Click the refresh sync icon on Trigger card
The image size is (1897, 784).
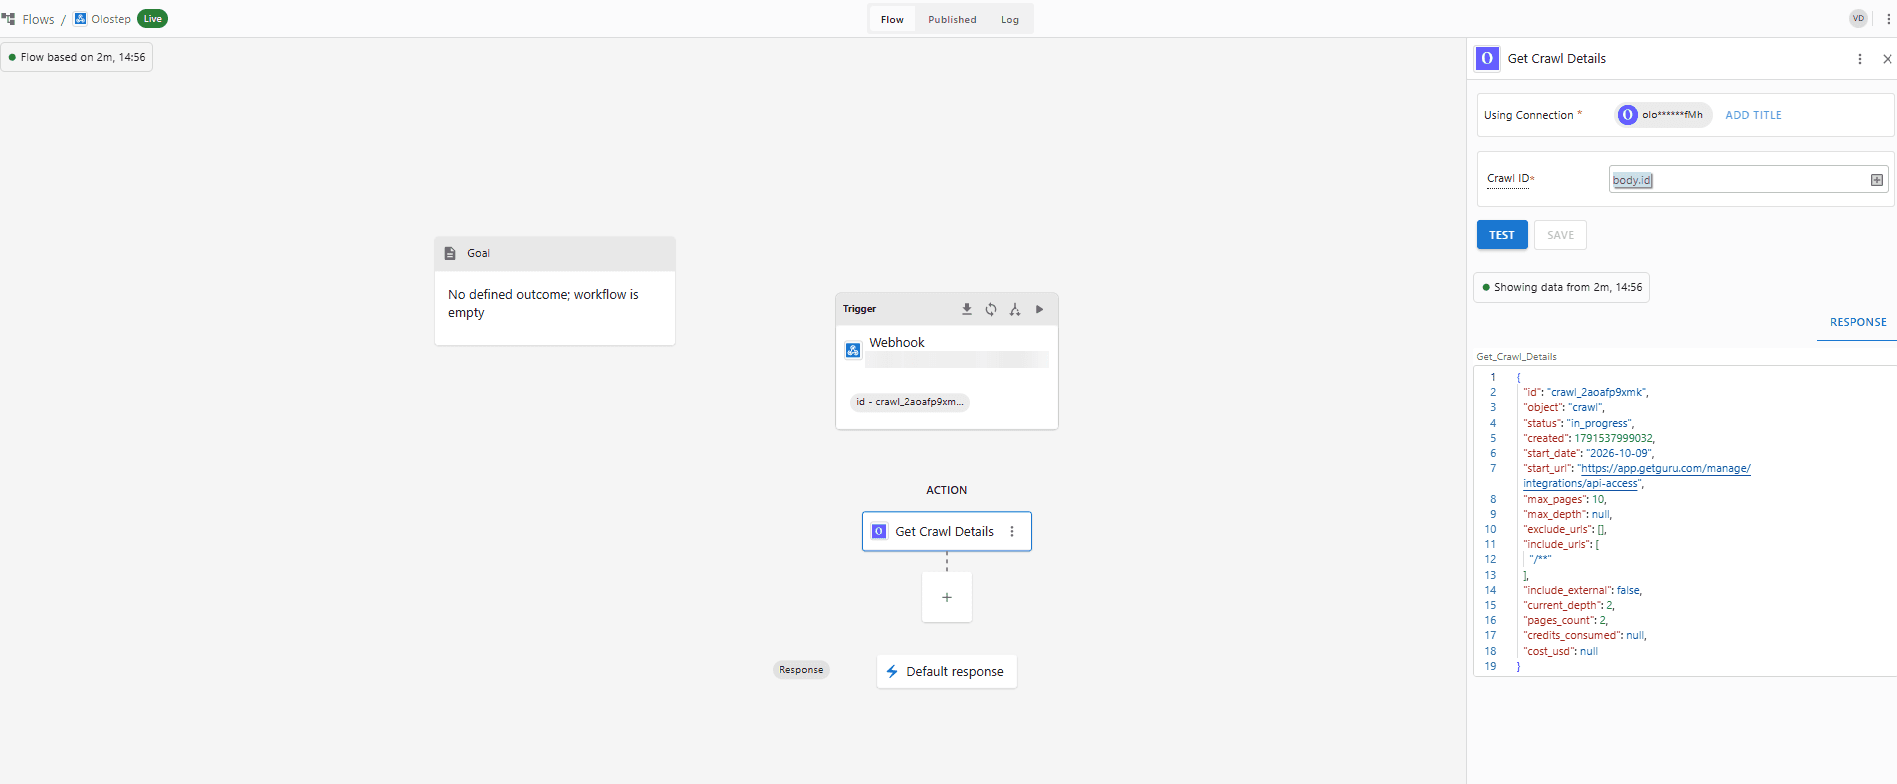click(991, 309)
